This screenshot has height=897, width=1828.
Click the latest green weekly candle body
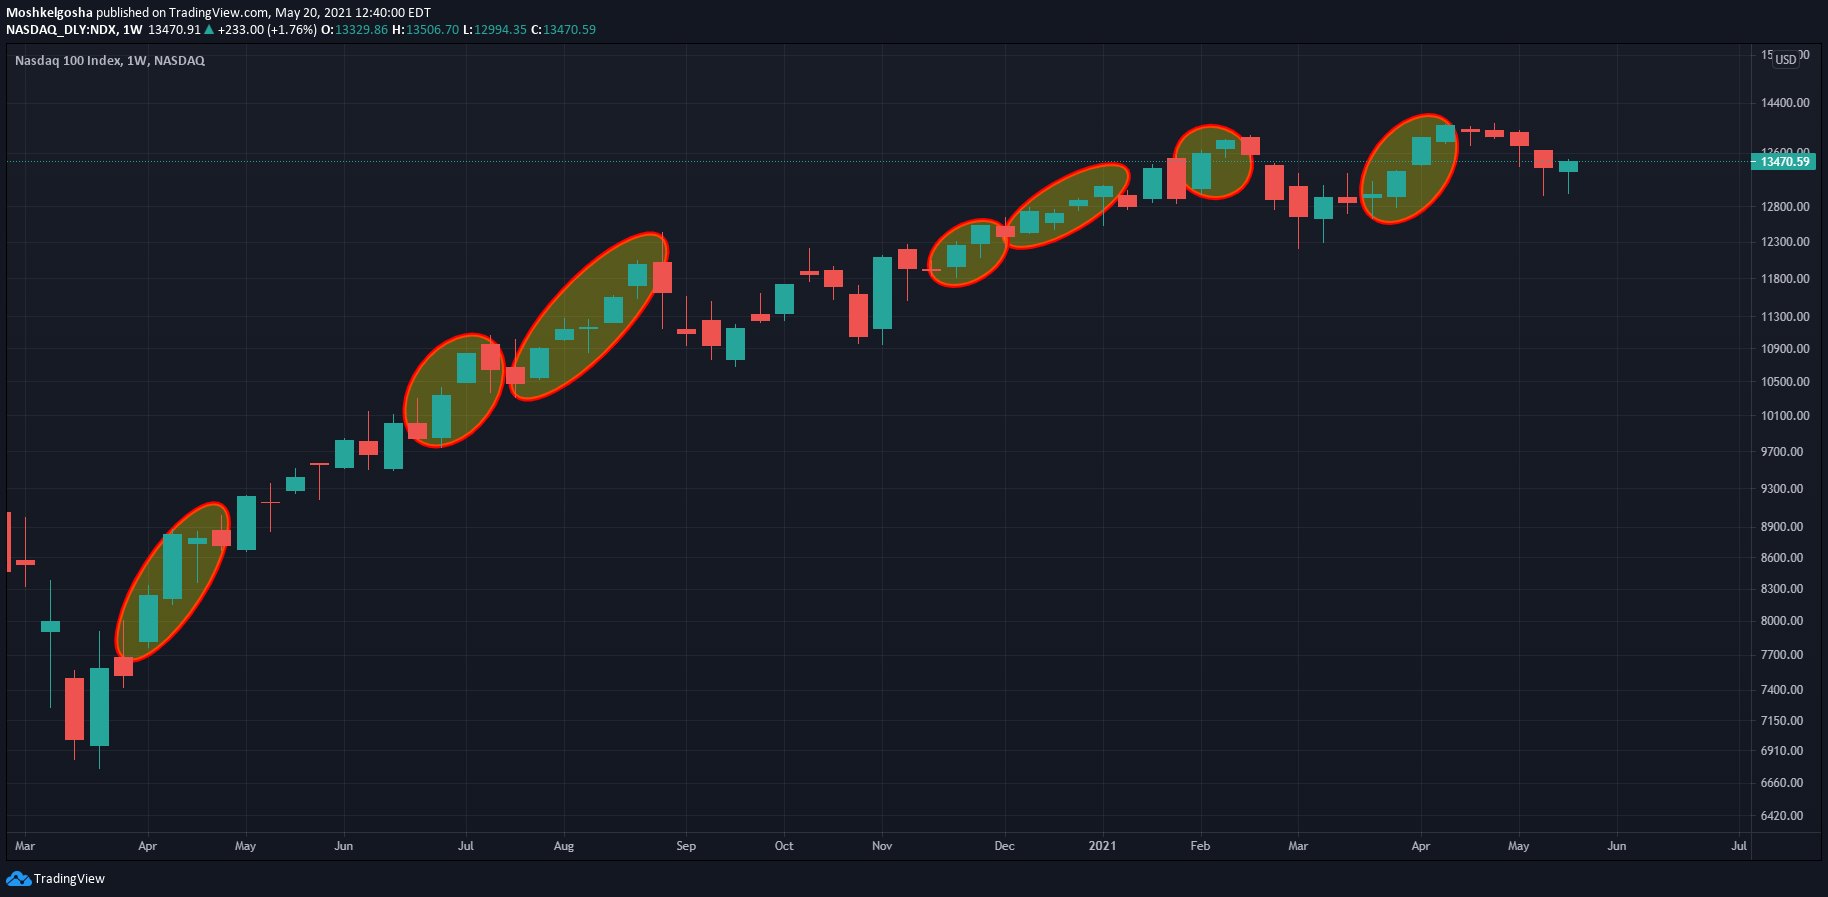click(1568, 166)
